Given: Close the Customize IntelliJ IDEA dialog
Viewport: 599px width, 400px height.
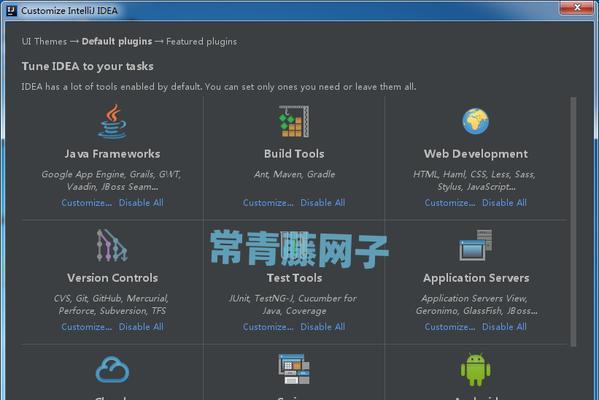Looking at the screenshot, I should (577, 7).
